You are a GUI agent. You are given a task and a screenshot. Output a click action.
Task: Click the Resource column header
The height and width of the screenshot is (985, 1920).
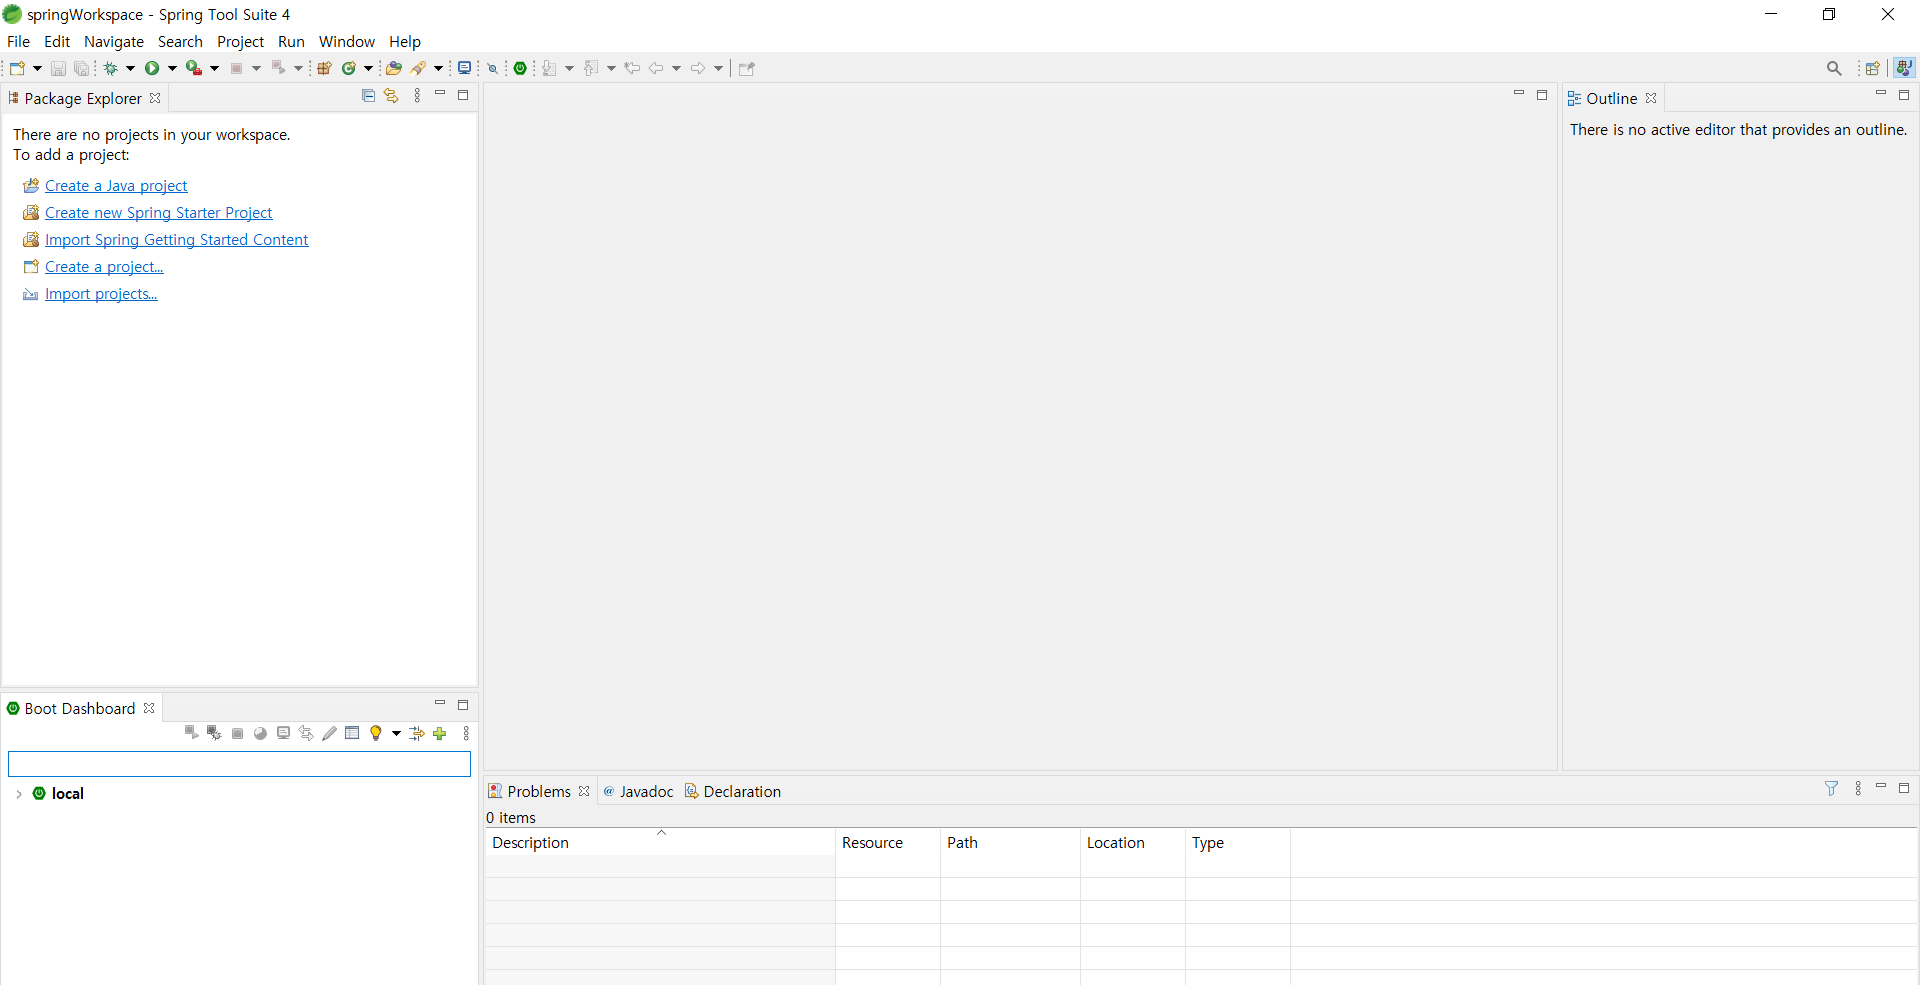click(x=887, y=842)
